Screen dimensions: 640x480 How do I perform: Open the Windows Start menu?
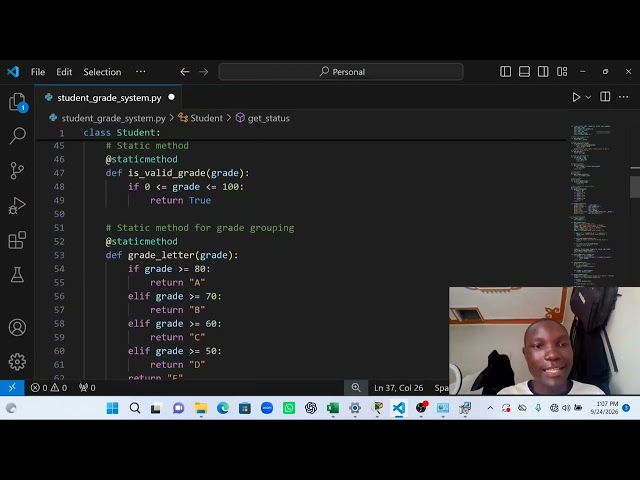click(112, 408)
